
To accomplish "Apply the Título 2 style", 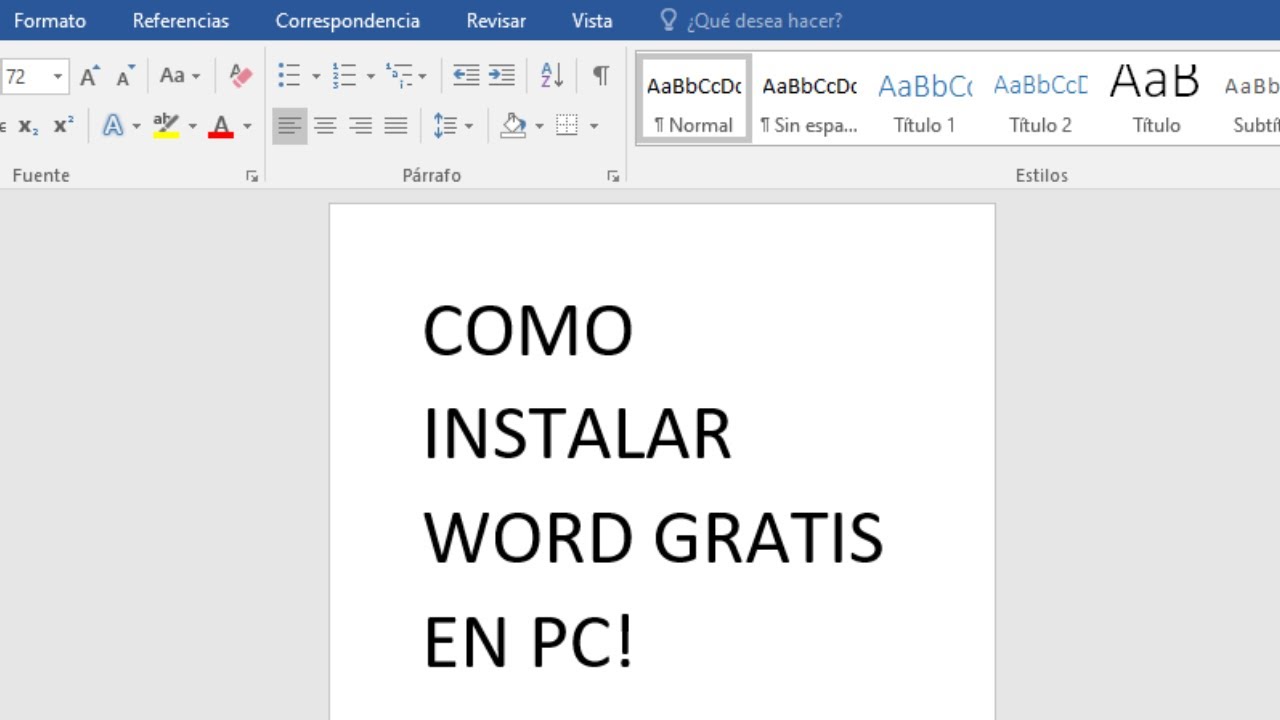I will click(x=1040, y=98).
